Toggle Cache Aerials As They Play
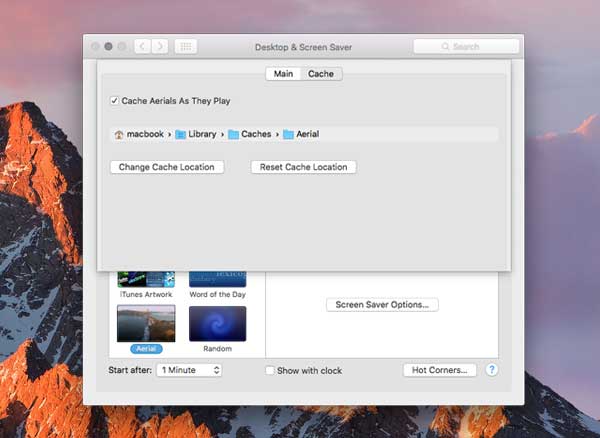 [x=114, y=101]
